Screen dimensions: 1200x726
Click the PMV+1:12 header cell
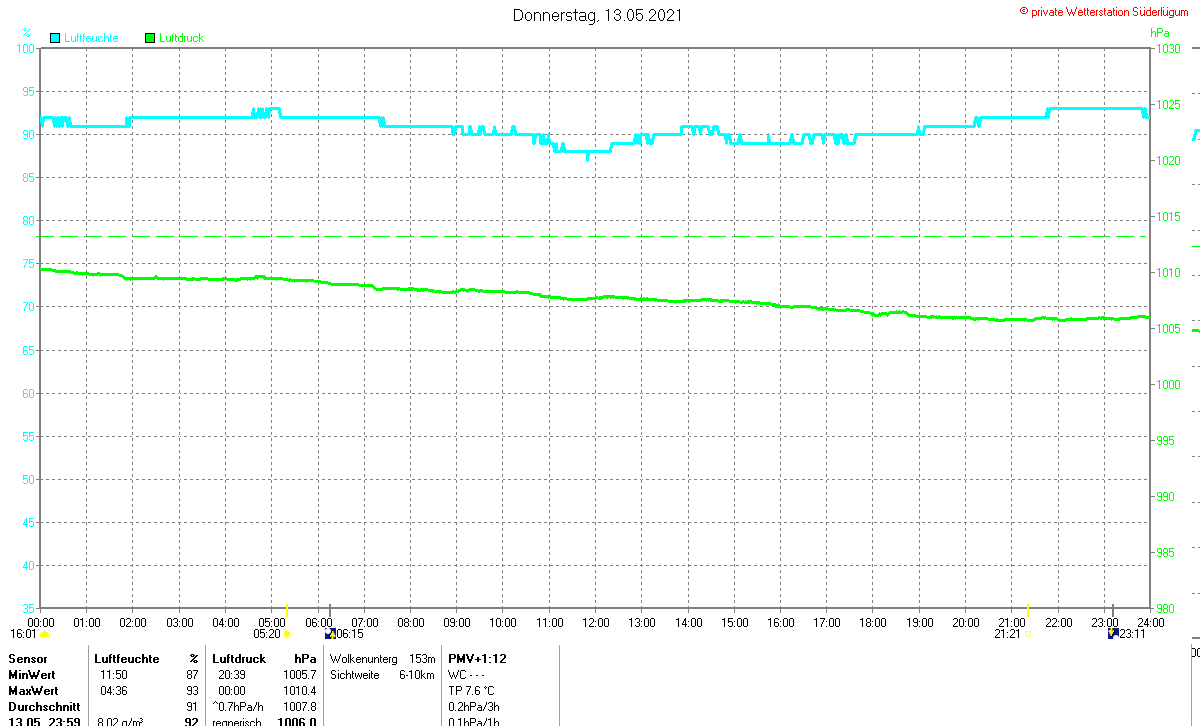[477, 659]
